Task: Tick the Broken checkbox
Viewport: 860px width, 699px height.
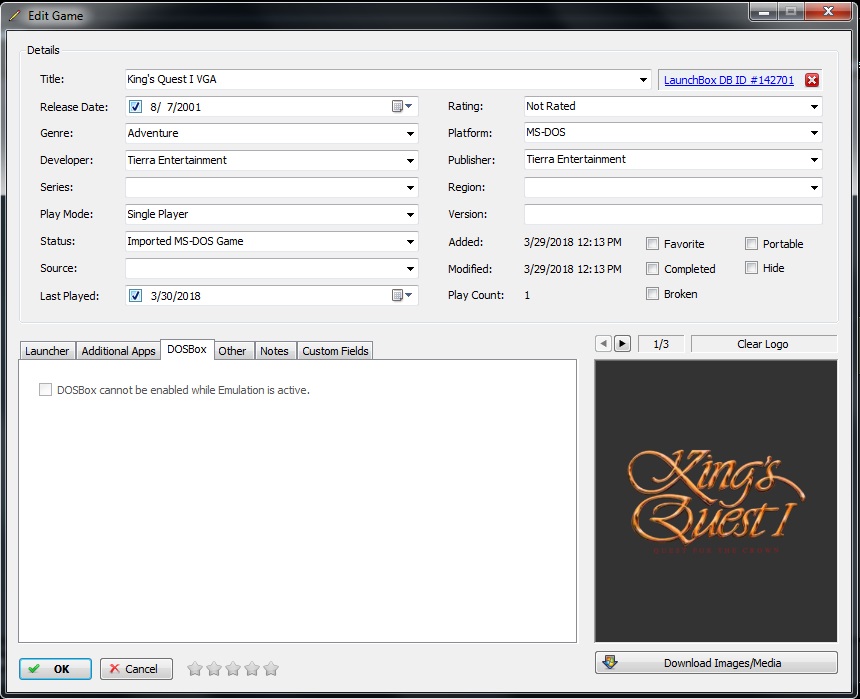Action: (x=652, y=294)
